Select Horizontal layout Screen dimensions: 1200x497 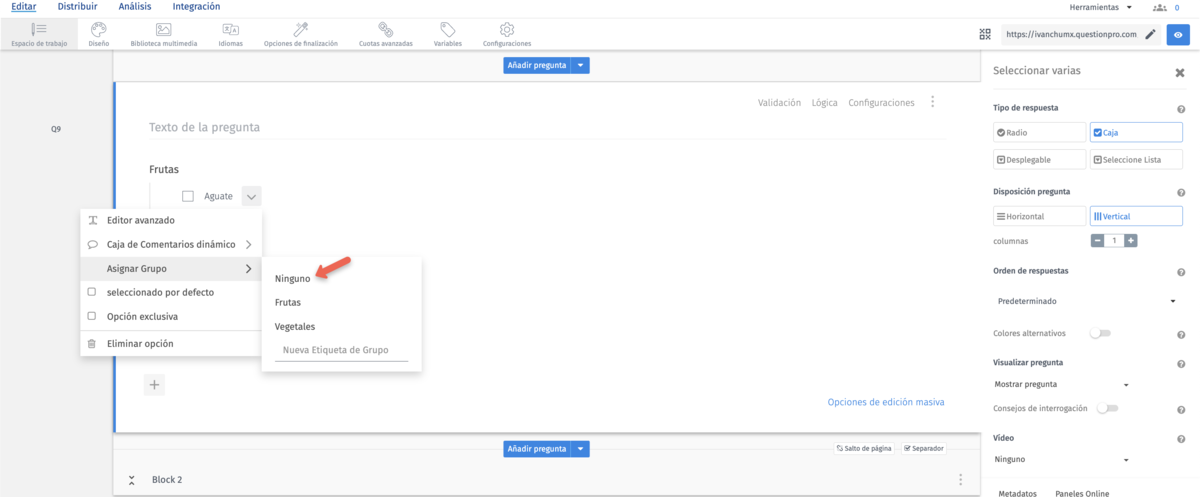click(x=1039, y=216)
